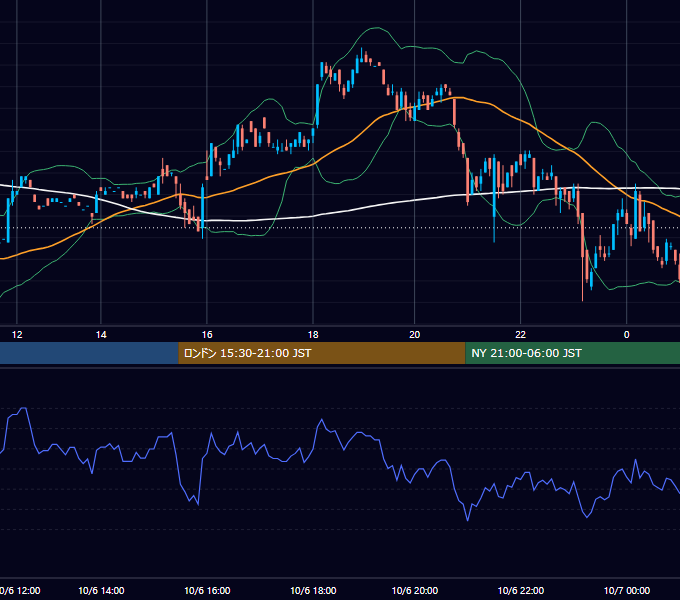Screen dimensions: 680x600
Task: Click the 10/6 18:00 date label
Action: pos(313,590)
